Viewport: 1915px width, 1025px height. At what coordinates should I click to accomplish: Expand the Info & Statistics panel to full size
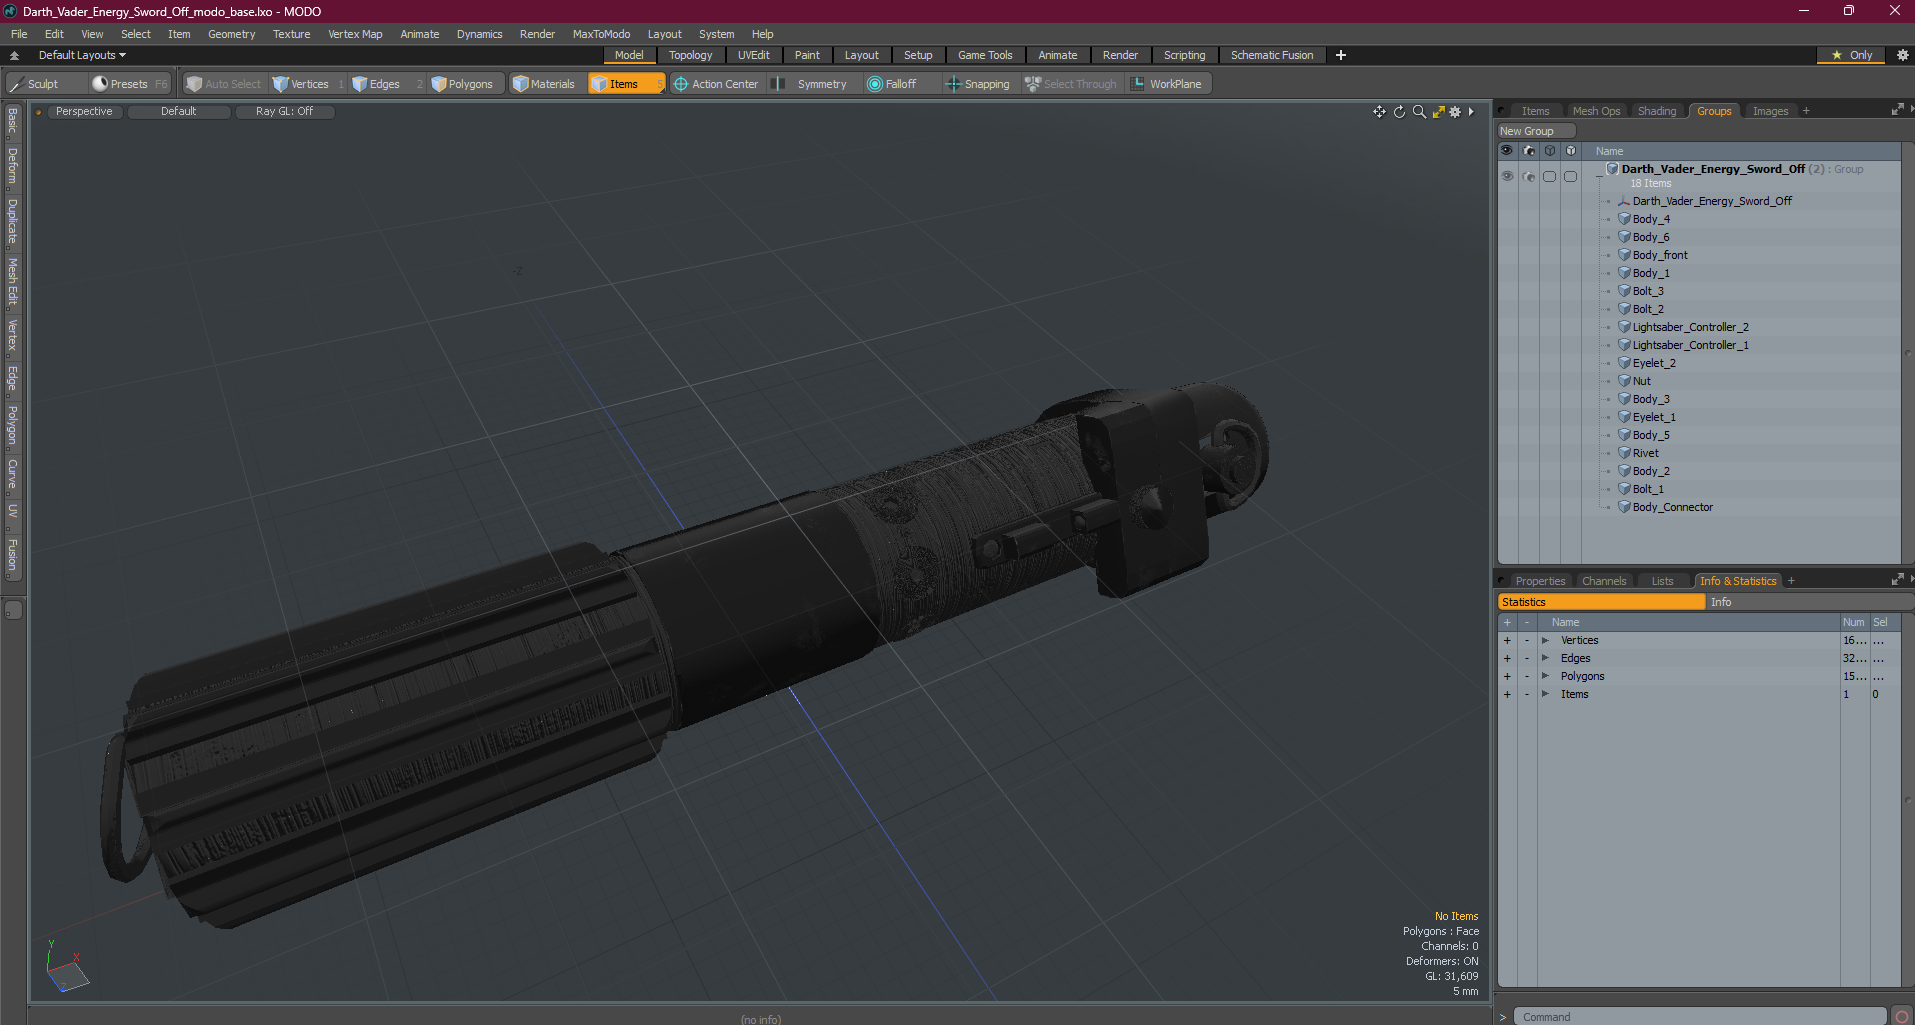click(x=1897, y=580)
